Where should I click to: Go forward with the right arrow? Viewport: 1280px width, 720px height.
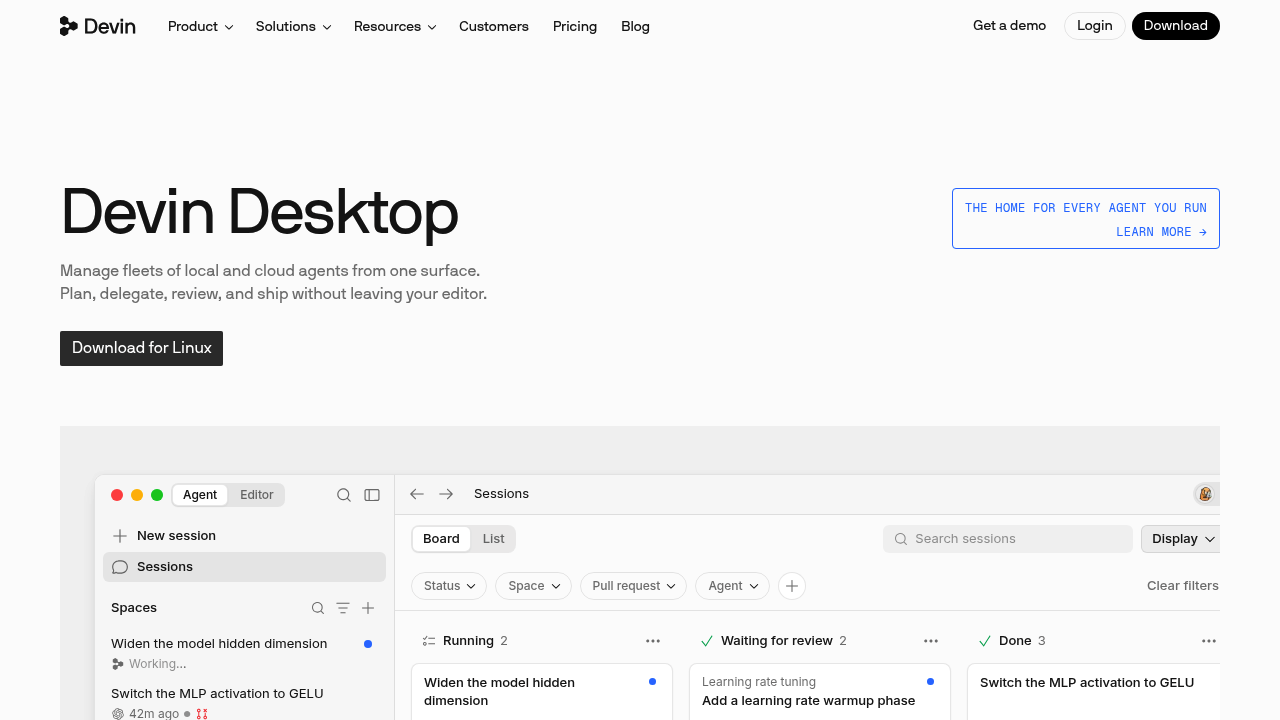(446, 494)
